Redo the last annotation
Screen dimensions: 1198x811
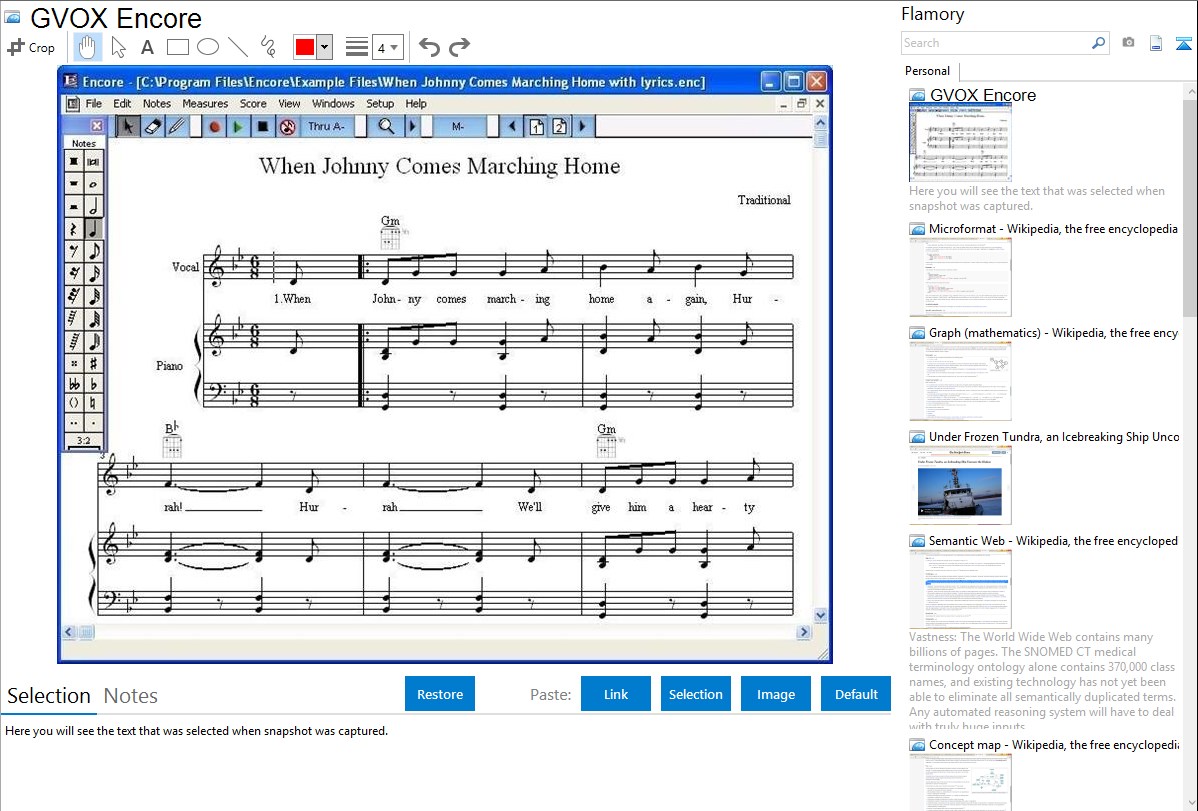point(459,47)
